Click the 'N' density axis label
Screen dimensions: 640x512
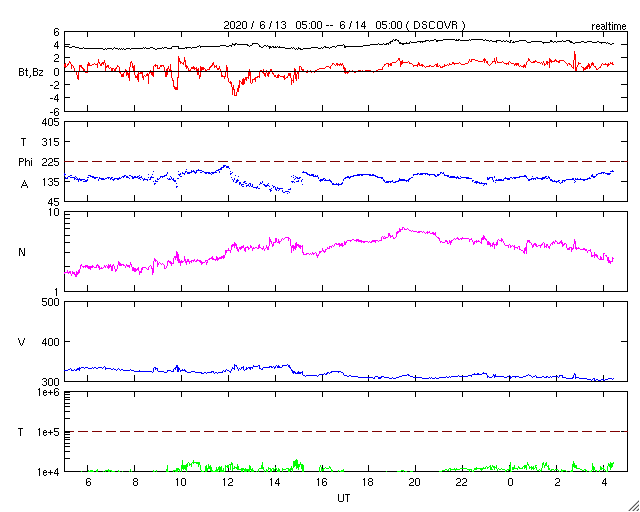(x=22, y=252)
